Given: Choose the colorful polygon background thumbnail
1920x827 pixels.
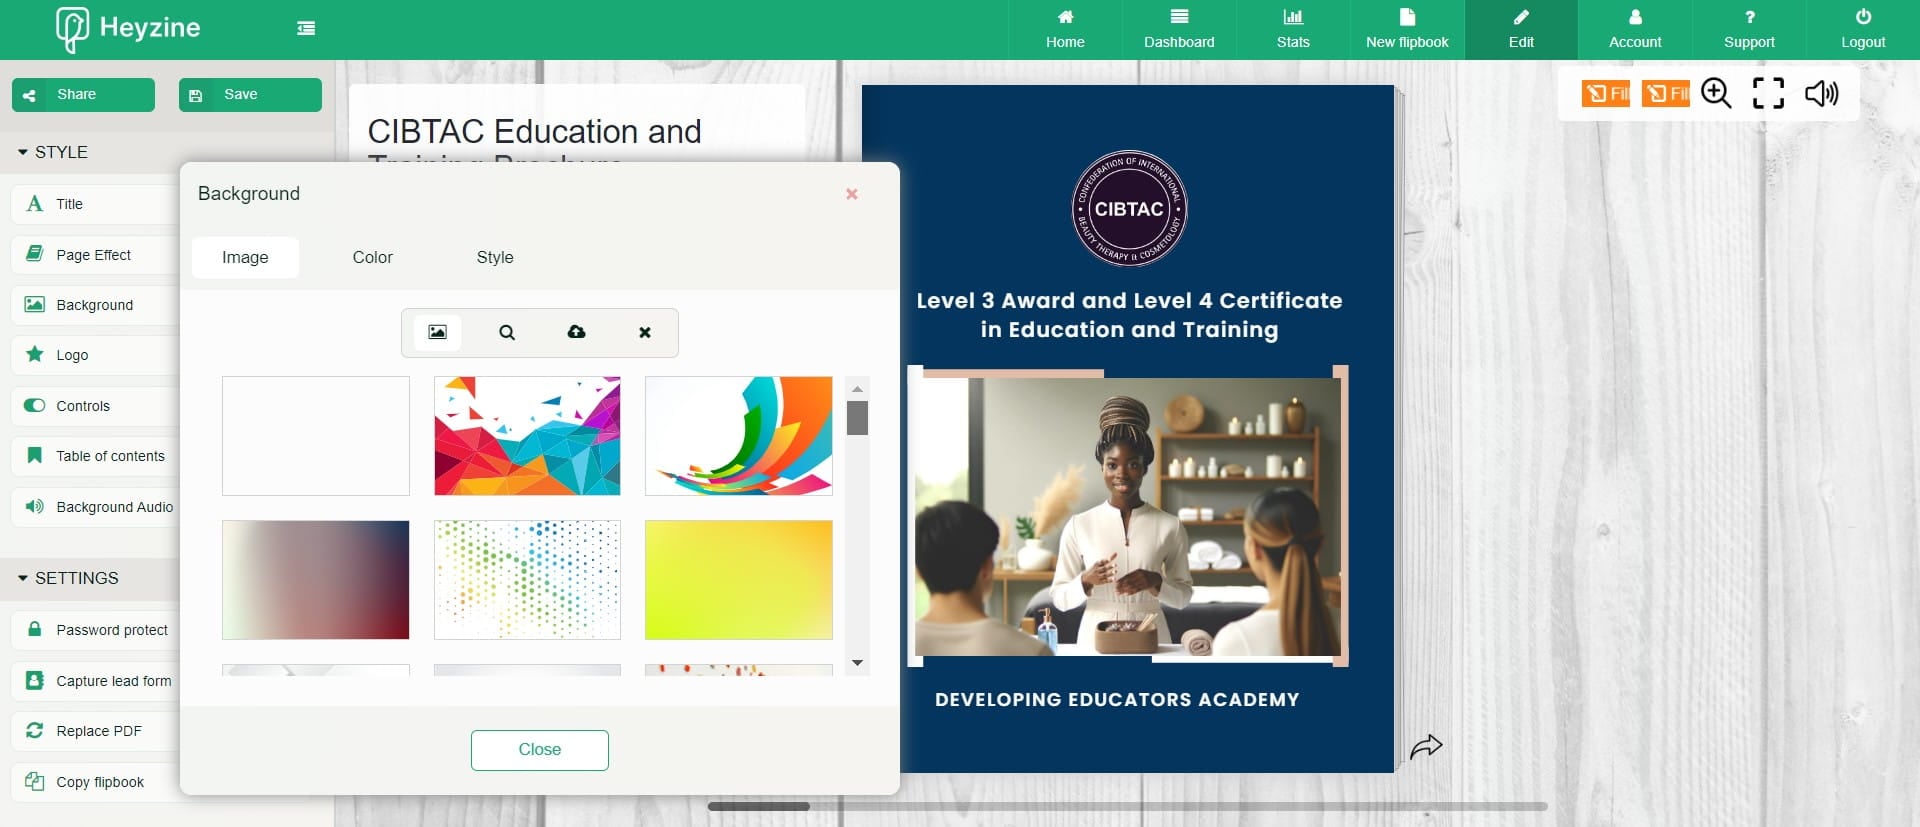Looking at the screenshot, I should click(x=527, y=436).
